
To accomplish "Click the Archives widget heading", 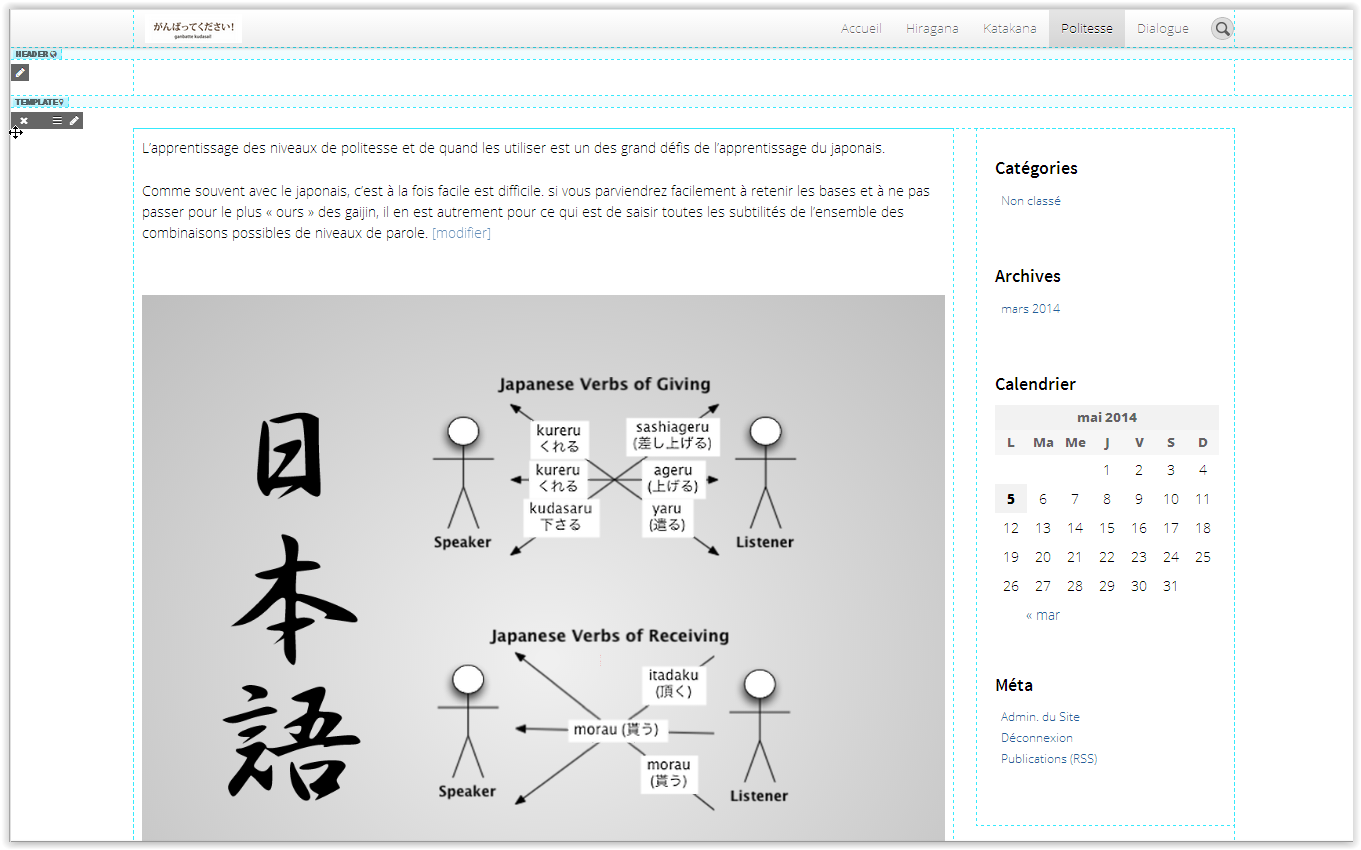I will [x=1028, y=276].
